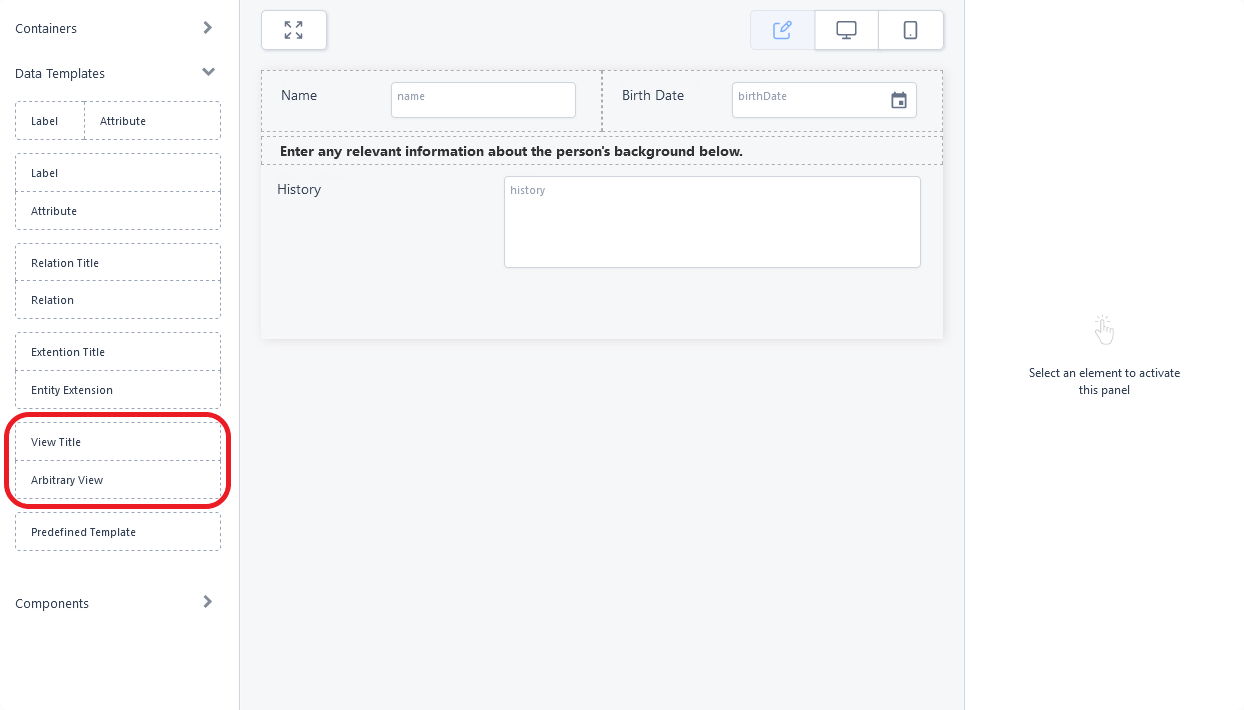This screenshot has width=1244, height=710.
Task: Switch to desktop preview monitor icon
Action: 846,30
